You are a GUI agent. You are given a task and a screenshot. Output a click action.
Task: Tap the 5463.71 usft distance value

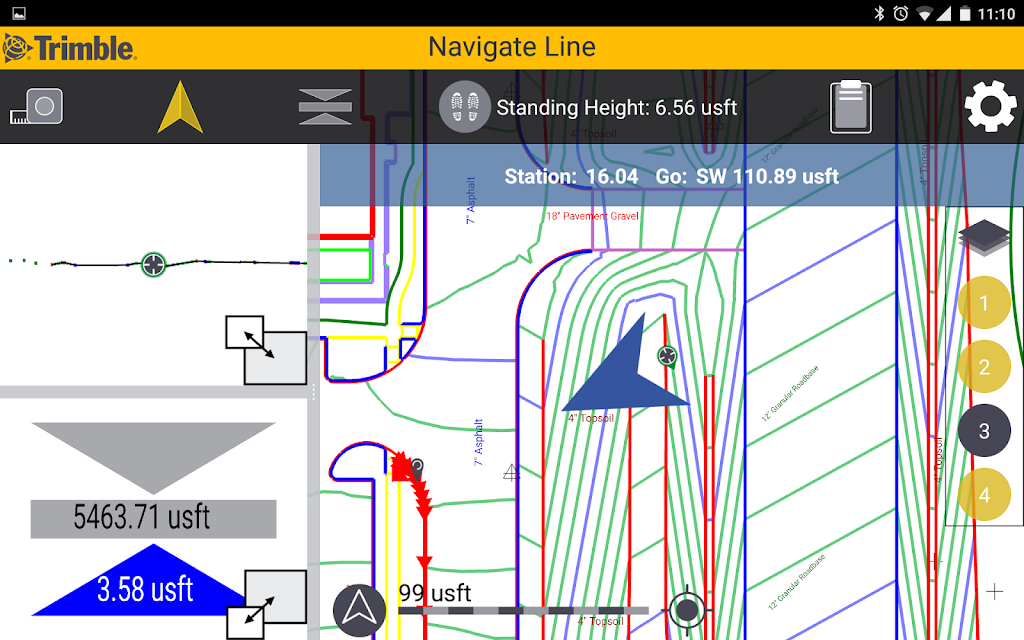(153, 519)
